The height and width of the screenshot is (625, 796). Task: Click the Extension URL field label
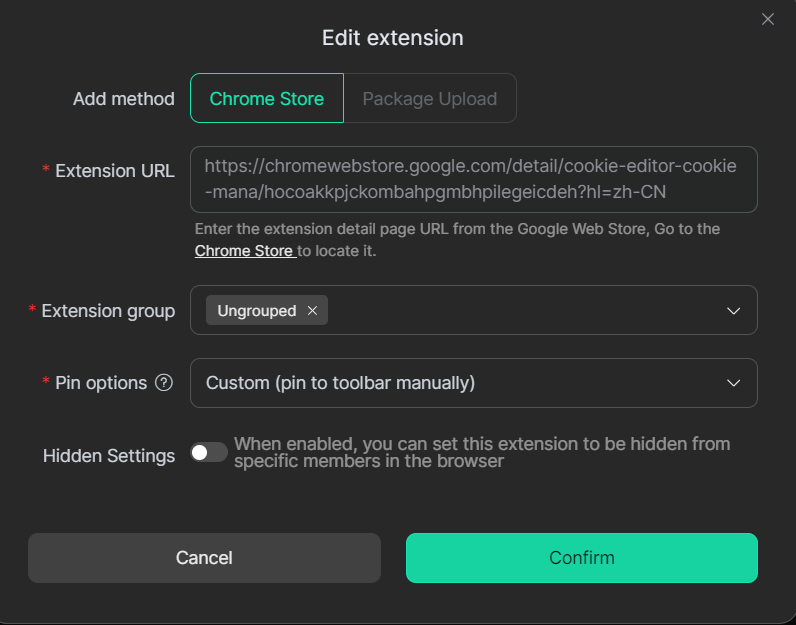(x=114, y=171)
